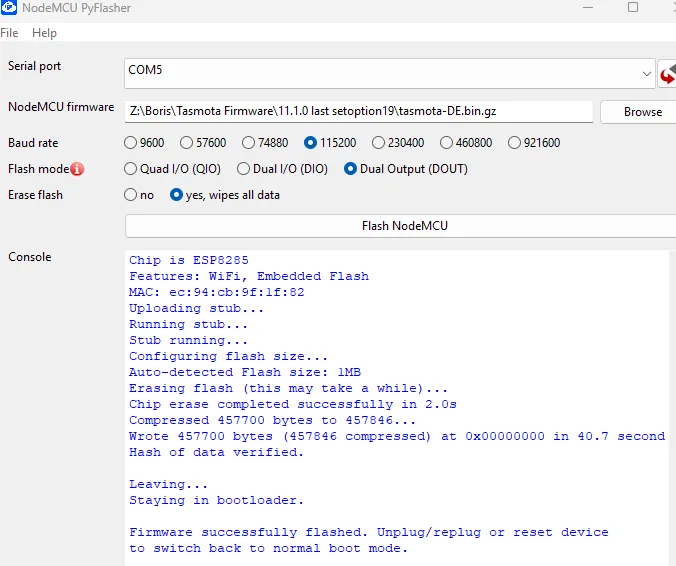Click console line 'Auto-detected Flash size: 1MB'
Screen dimensions: 676x566
245,372
